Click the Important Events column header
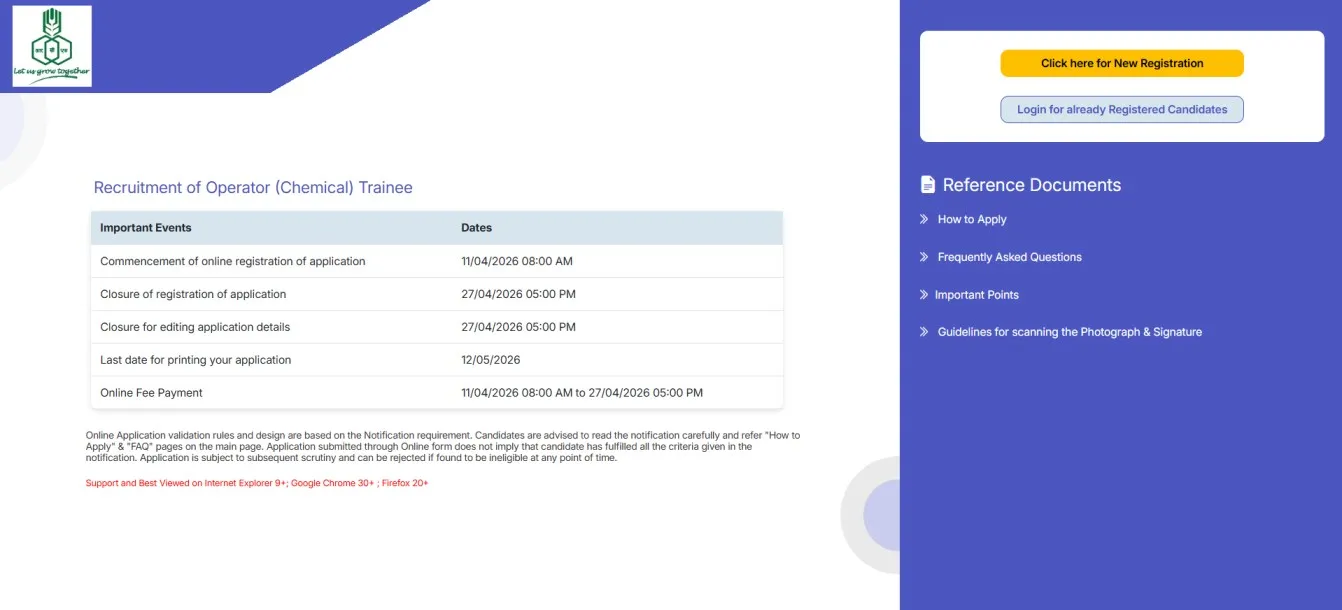 [x=146, y=228]
